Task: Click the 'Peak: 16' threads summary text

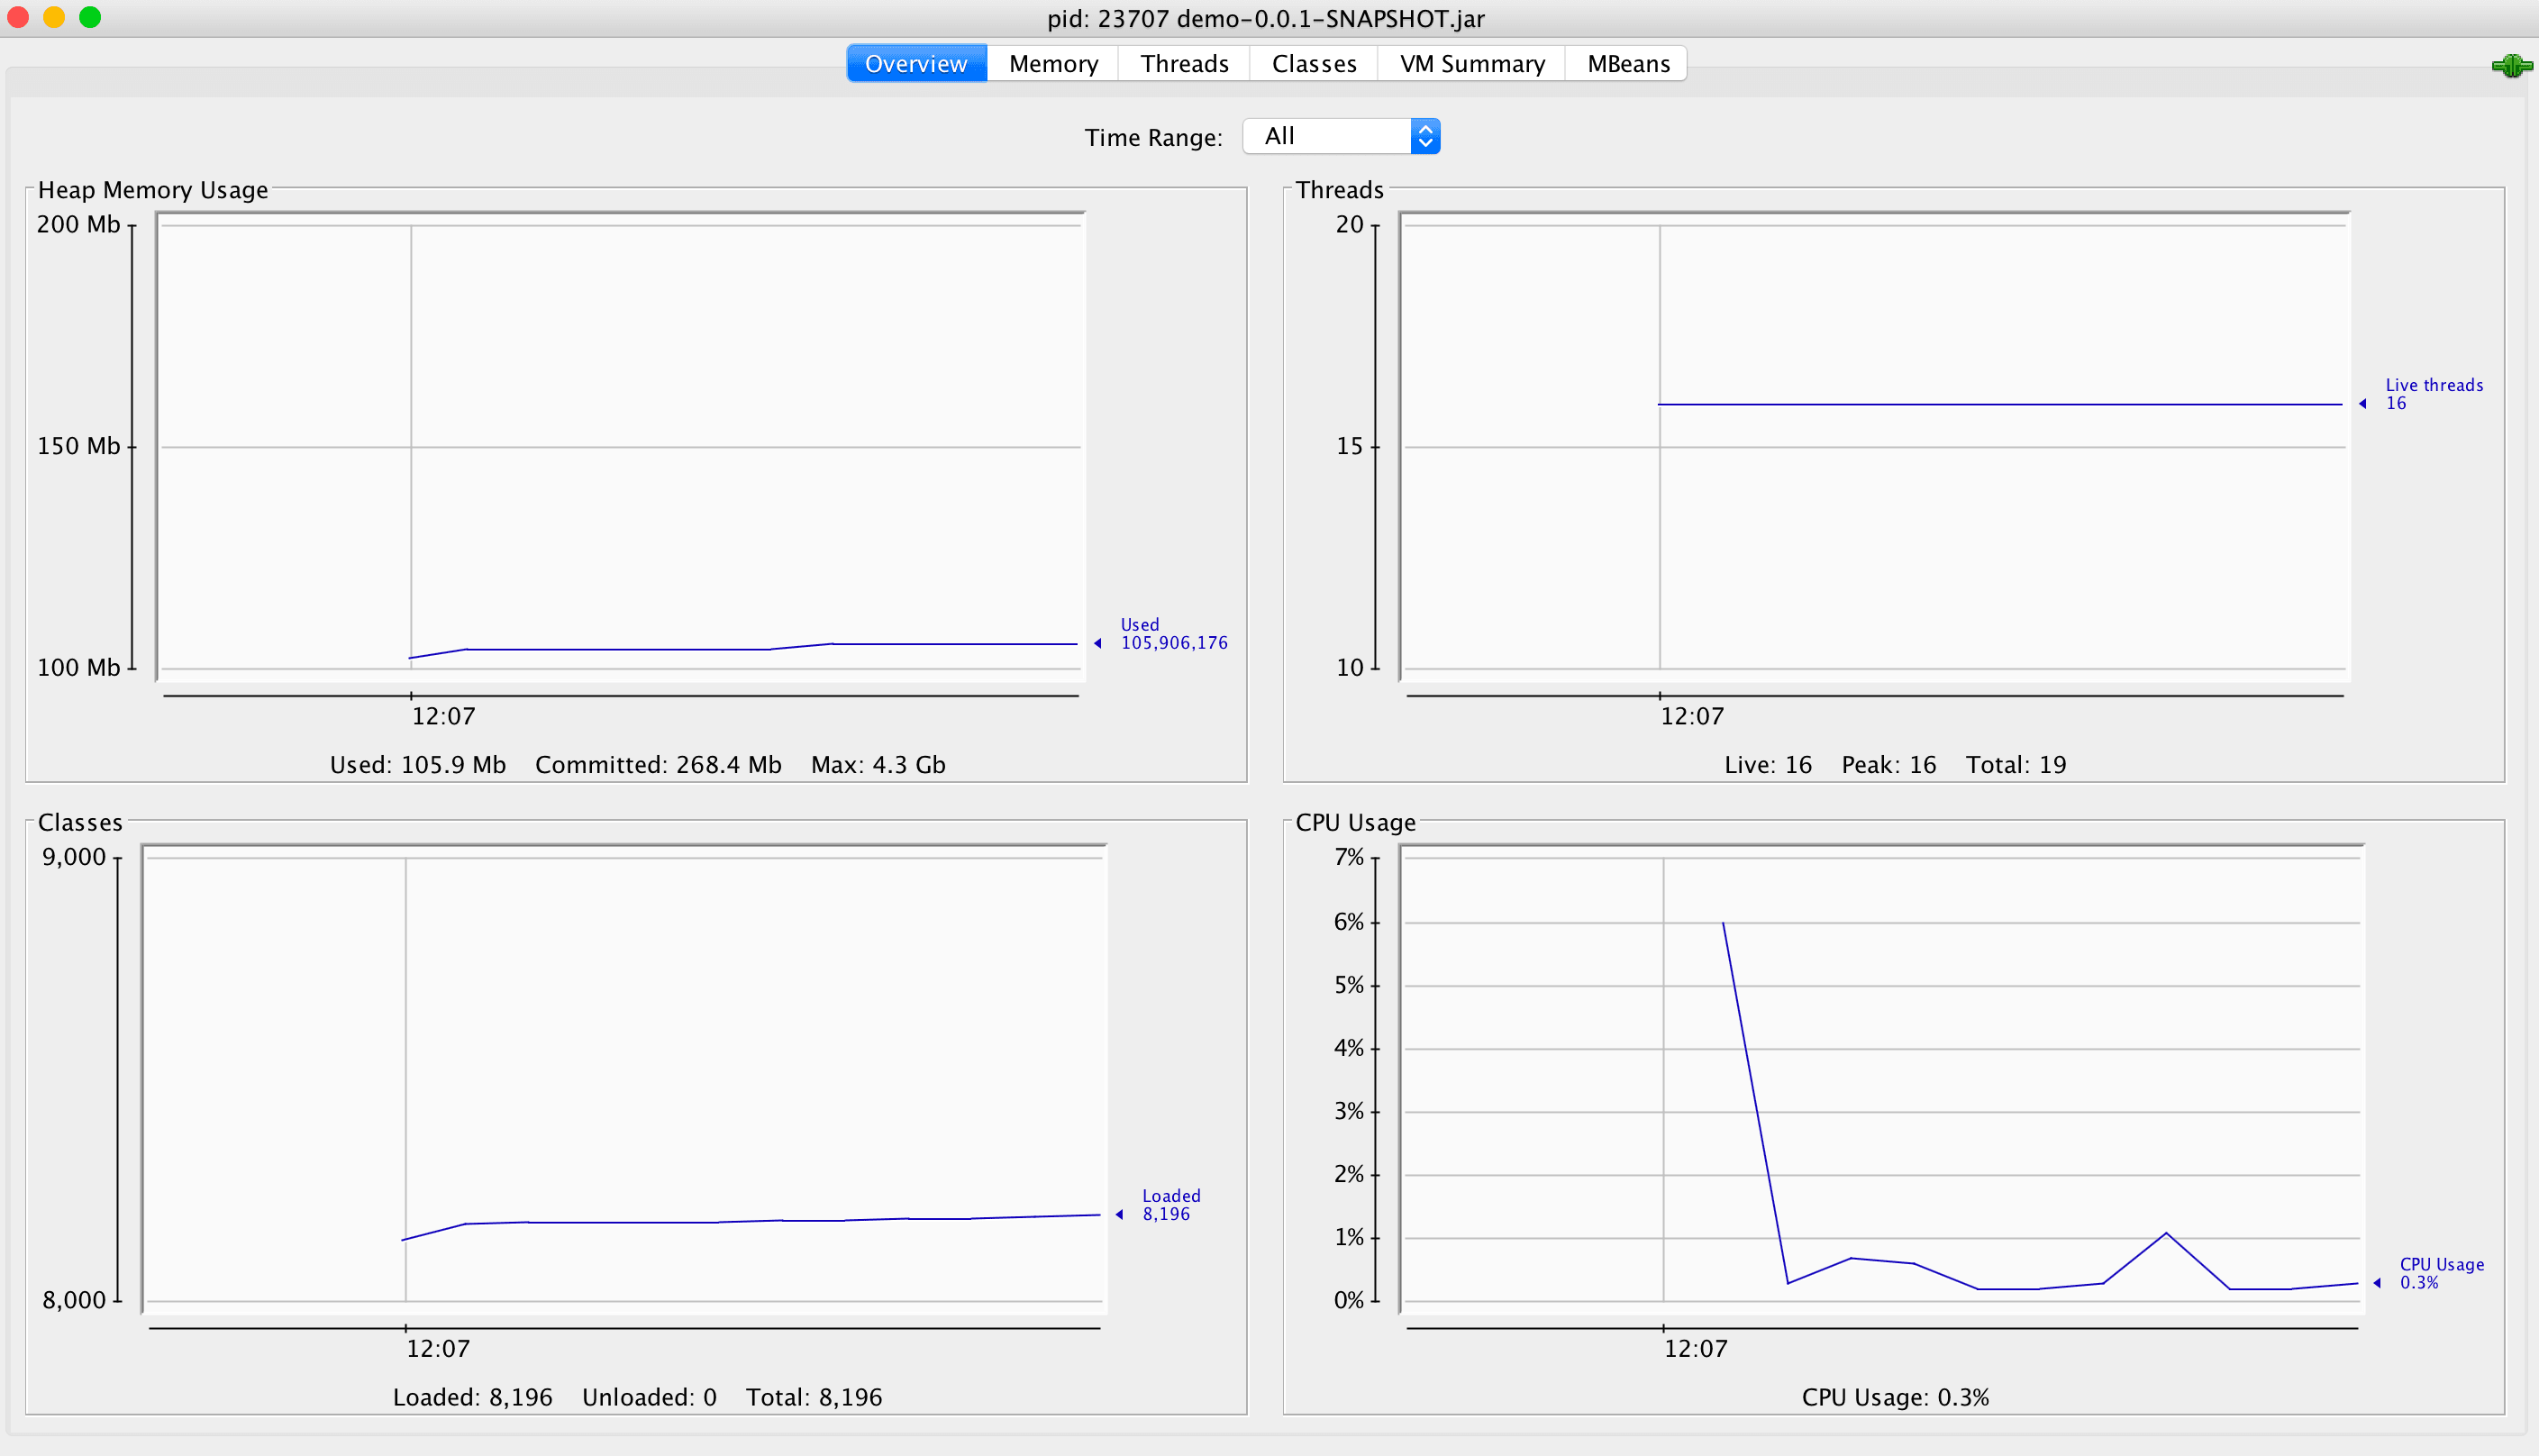Action: [1889, 765]
